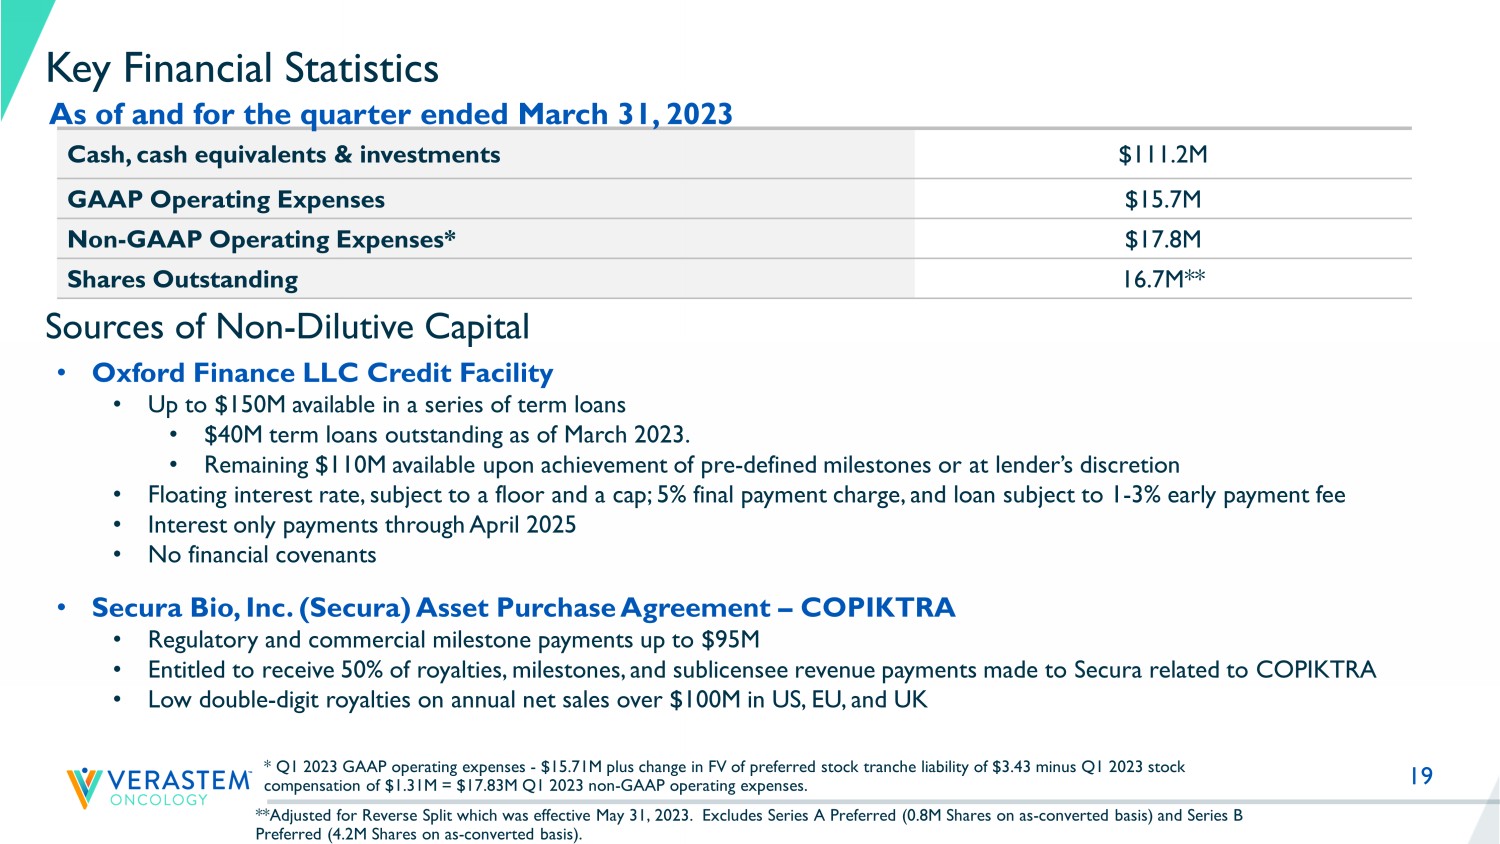Click the milestone payments up to $95M bullet

453,640
